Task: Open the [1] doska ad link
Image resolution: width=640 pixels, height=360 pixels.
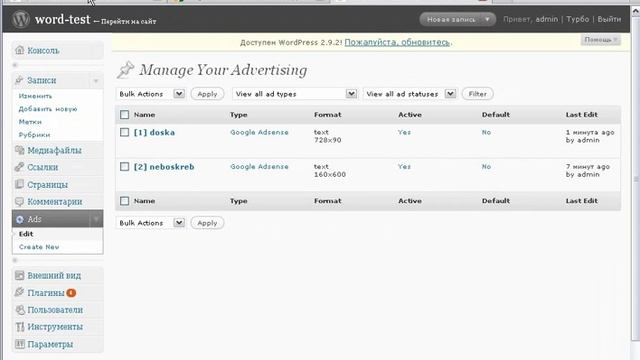Action: click(x=154, y=132)
